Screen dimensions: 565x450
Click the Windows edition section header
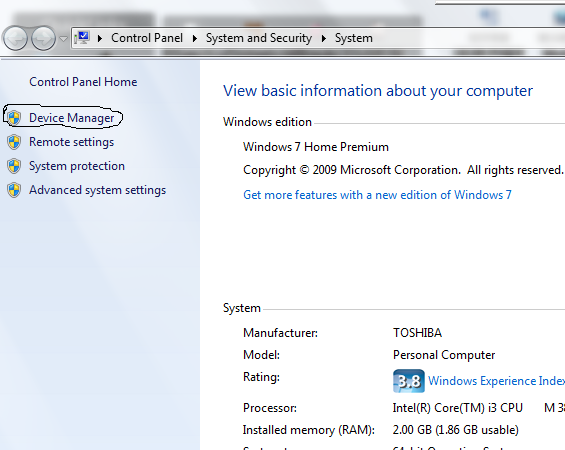[x=267, y=122]
